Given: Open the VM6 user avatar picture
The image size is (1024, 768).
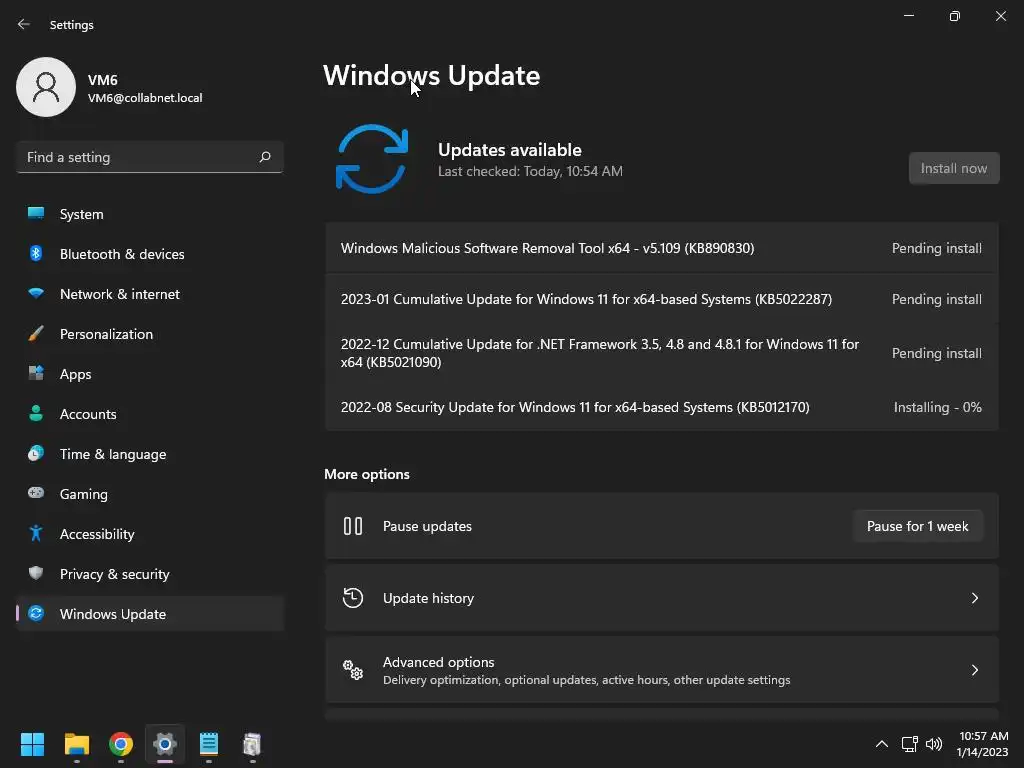Looking at the screenshot, I should 46,87.
